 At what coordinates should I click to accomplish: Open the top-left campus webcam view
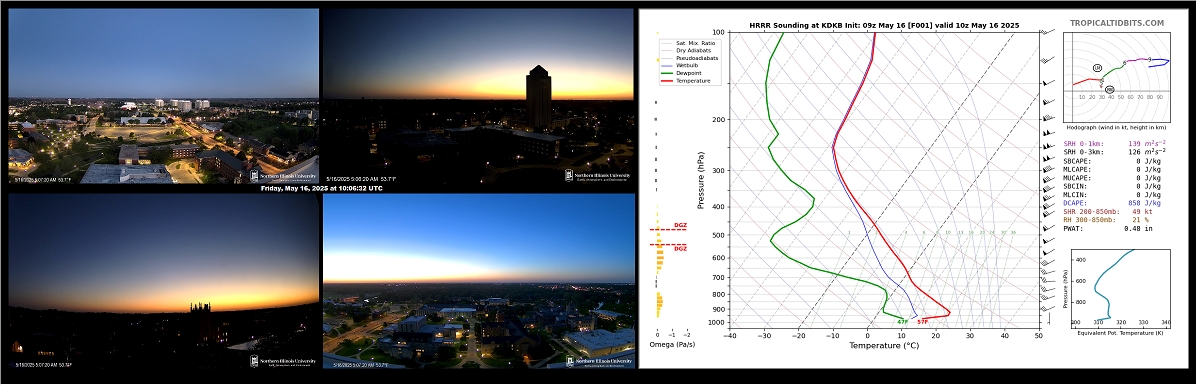[x=163, y=96]
